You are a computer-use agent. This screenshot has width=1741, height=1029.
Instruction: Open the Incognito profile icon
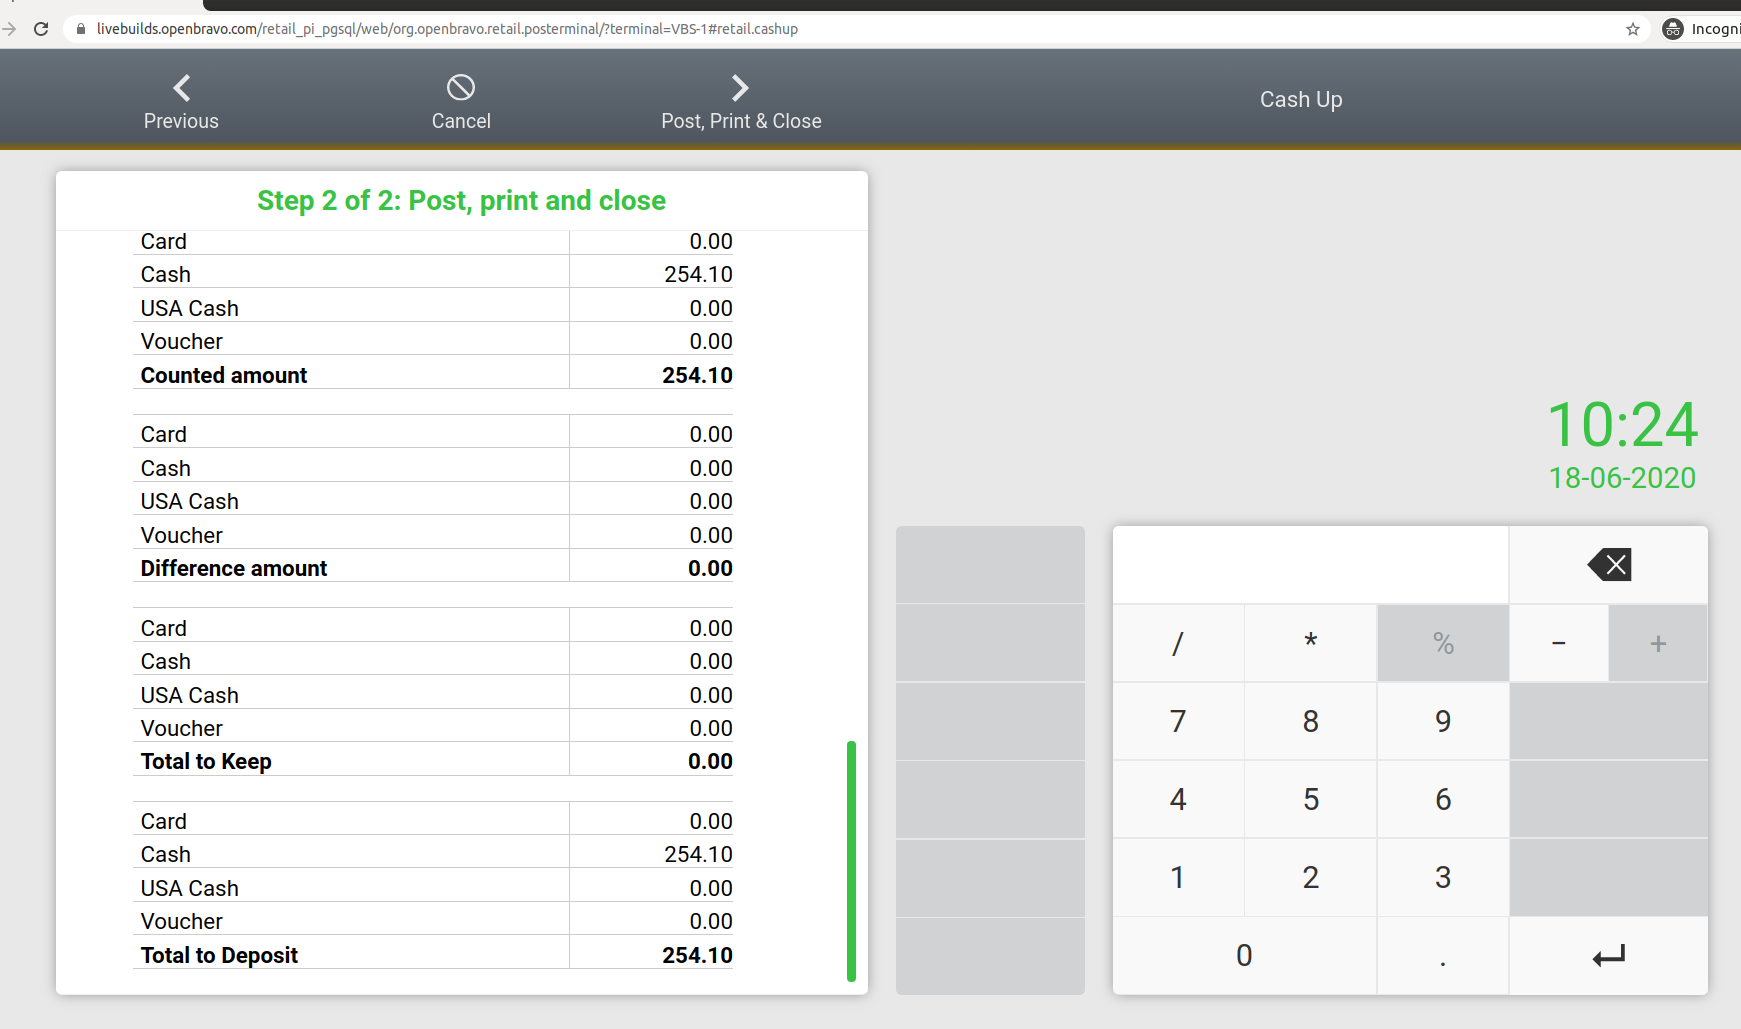(x=1673, y=29)
